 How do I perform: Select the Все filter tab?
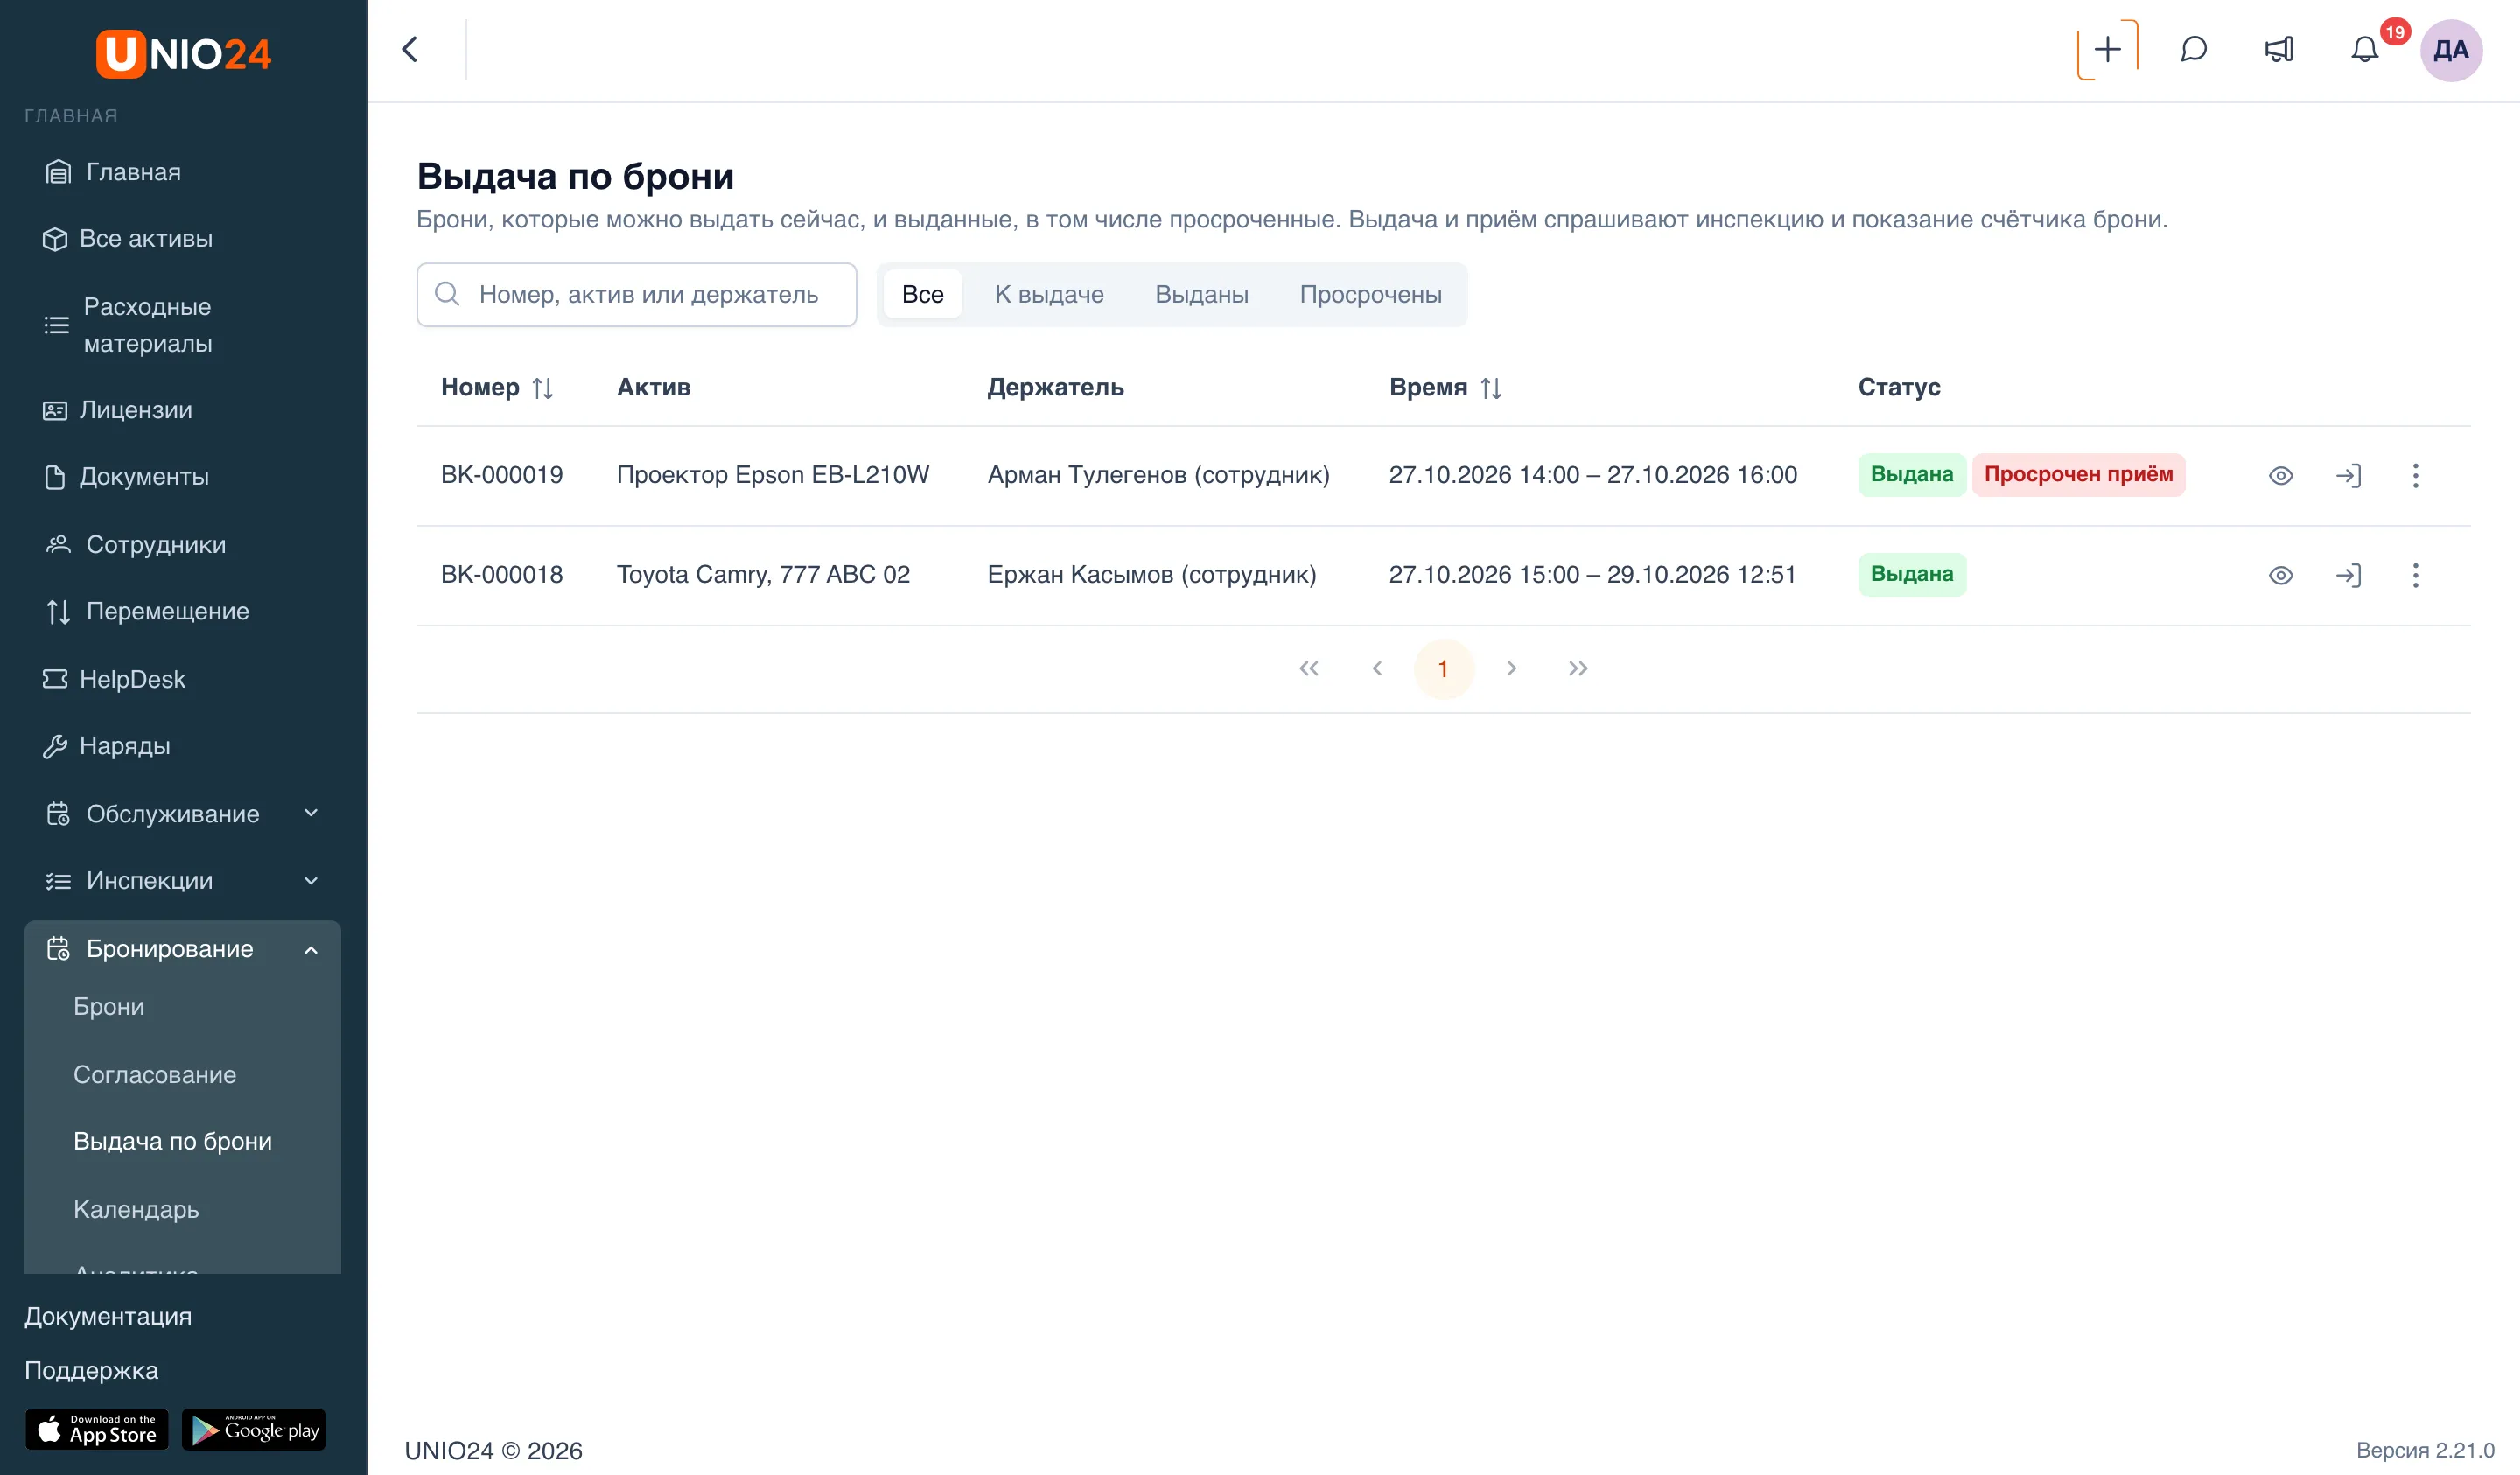click(x=922, y=294)
